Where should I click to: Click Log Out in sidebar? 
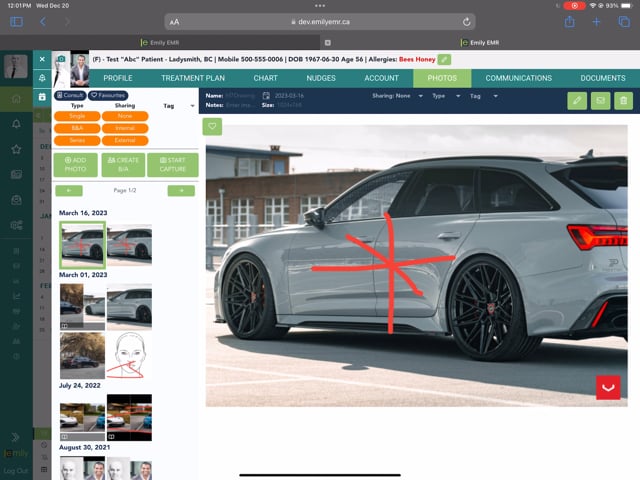[x=16, y=471]
